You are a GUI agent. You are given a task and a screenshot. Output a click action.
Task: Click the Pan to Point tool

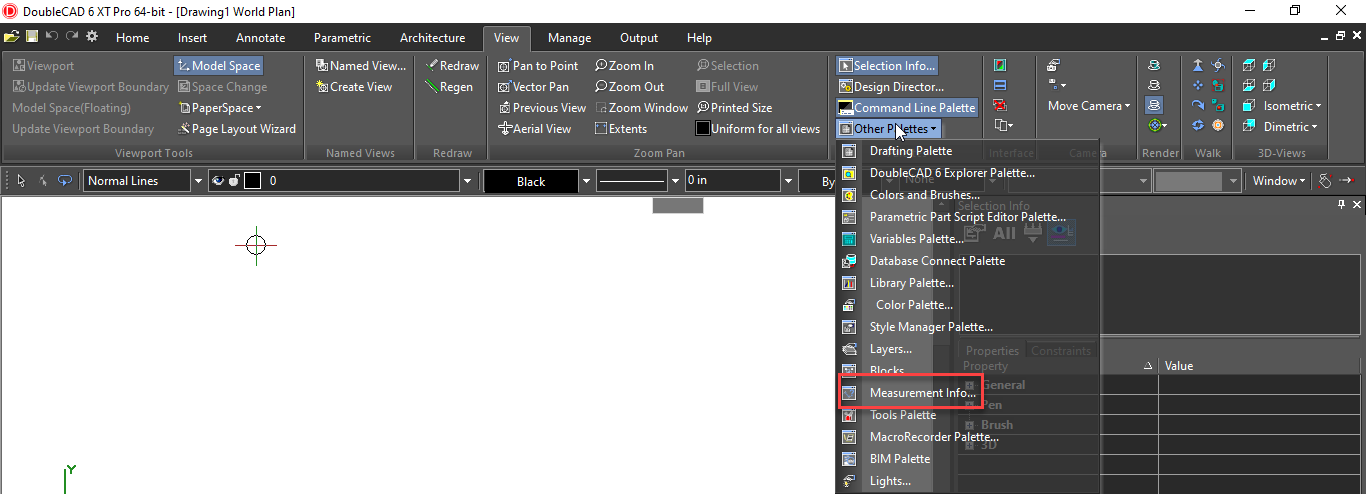pyautogui.click(x=538, y=66)
